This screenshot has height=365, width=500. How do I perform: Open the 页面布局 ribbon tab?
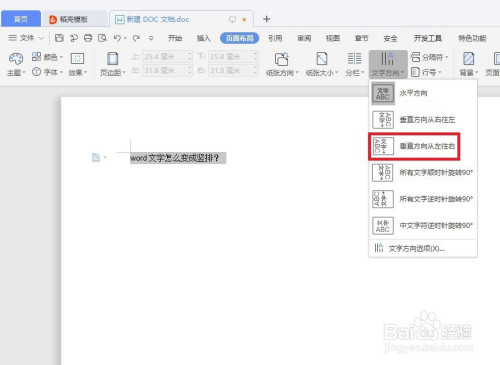click(239, 38)
